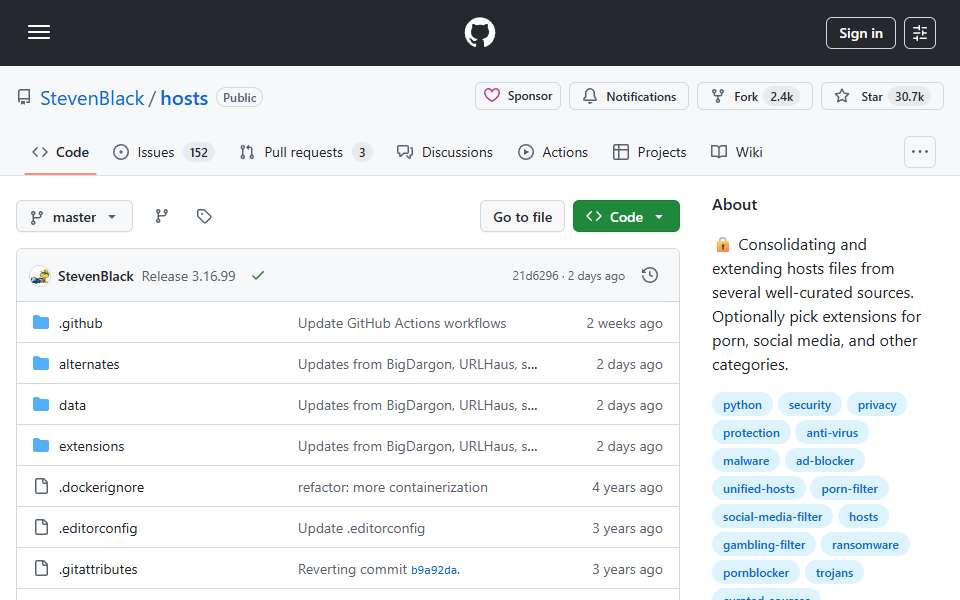Screen dimensions: 960x600
Task: Open Notifications for this repo
Action: (x=629, y=96)
